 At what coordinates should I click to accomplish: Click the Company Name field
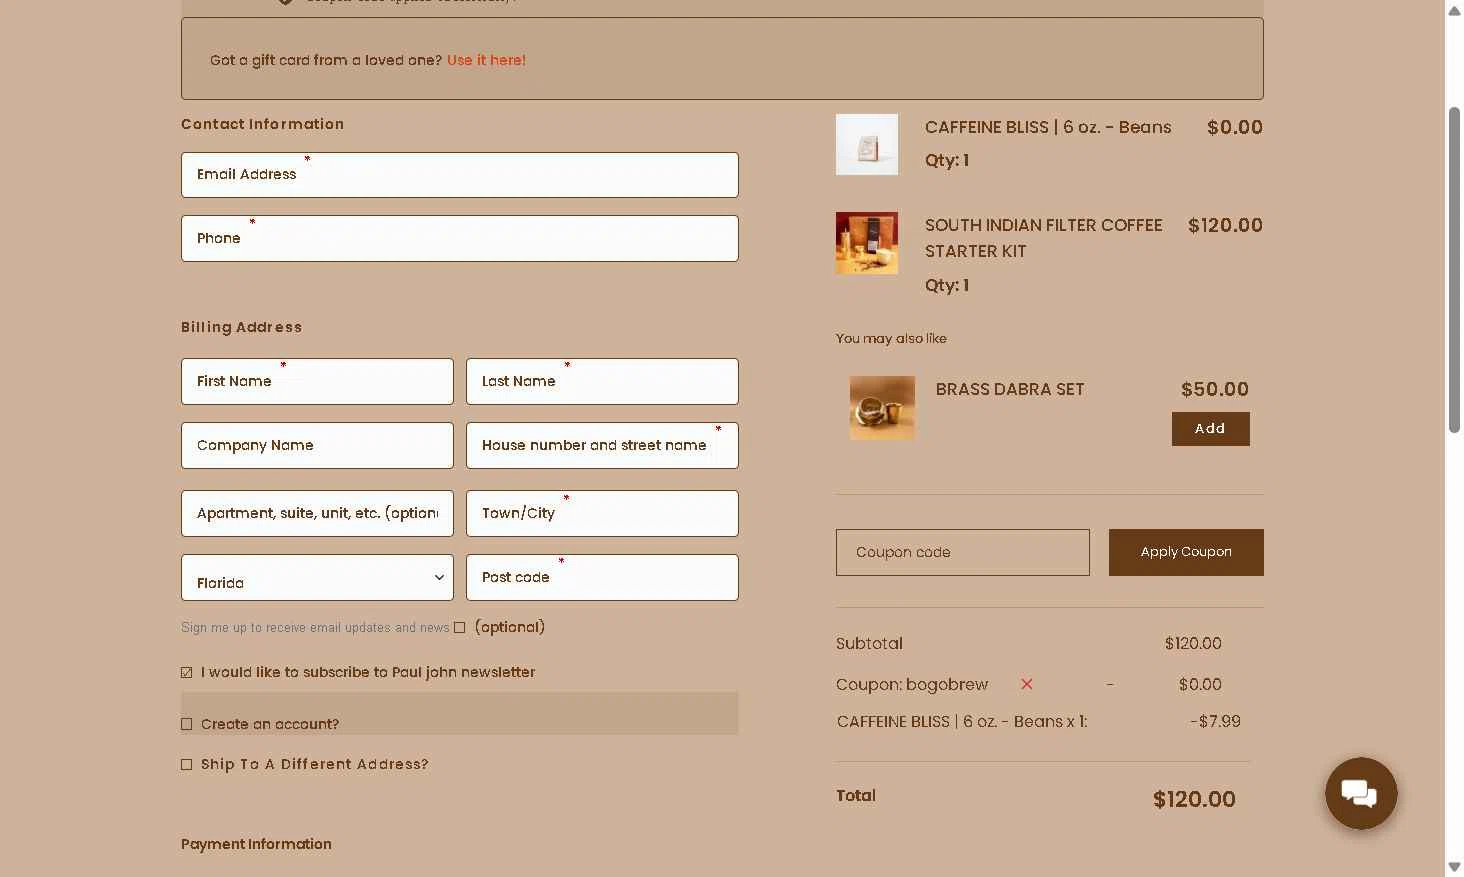317,446
